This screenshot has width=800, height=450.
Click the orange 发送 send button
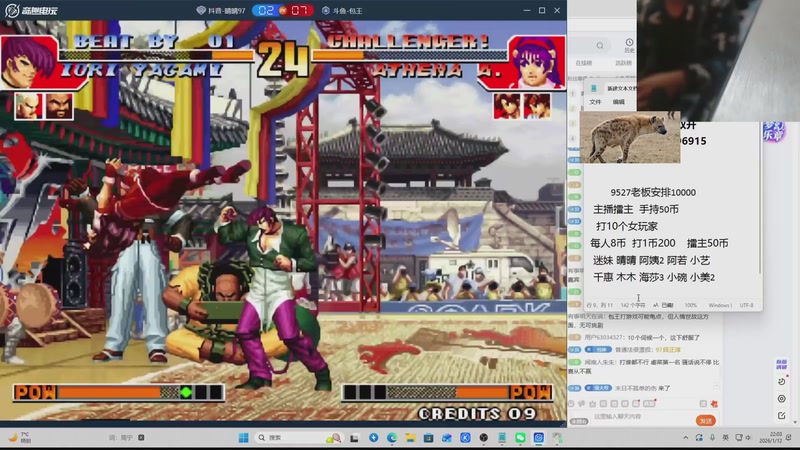(x=706, y=420)
